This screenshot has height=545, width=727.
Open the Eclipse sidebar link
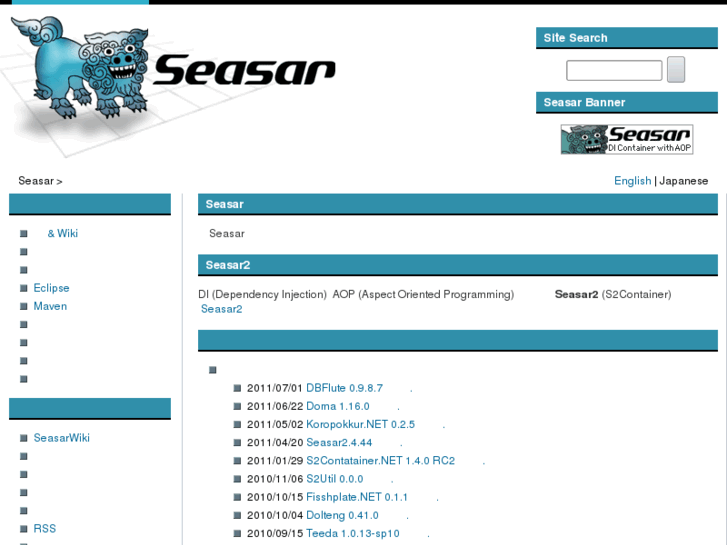51,288
